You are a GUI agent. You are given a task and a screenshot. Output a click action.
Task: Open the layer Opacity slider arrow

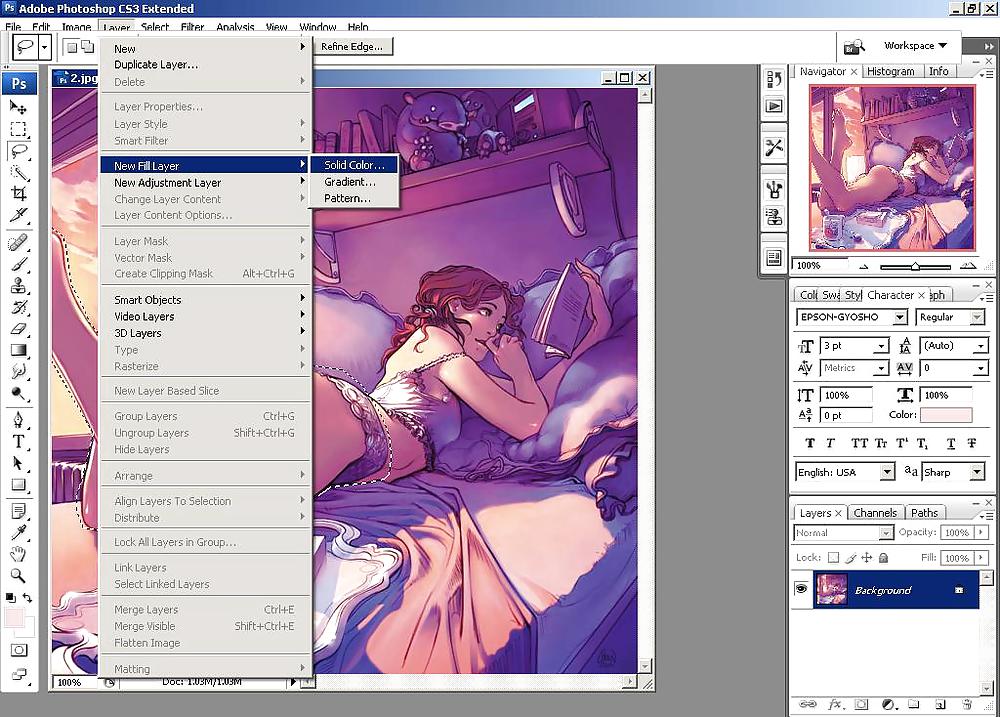coord(981,532)
